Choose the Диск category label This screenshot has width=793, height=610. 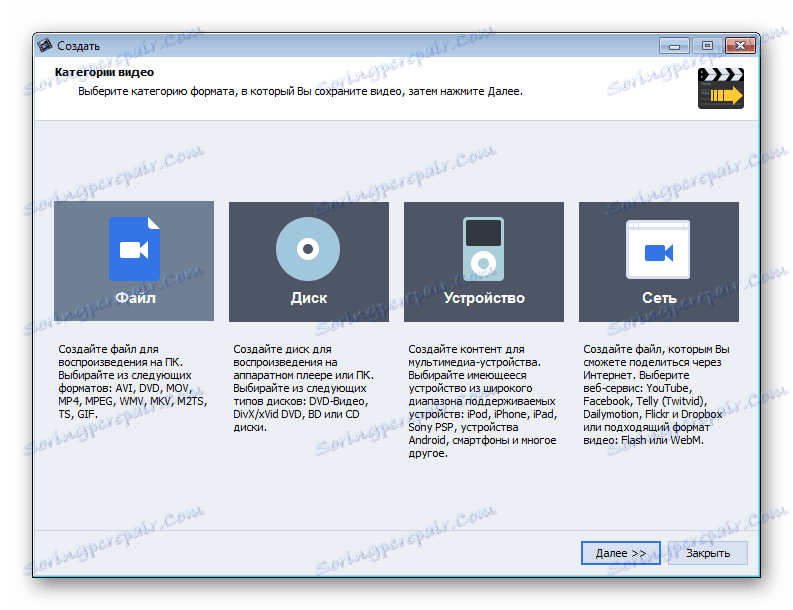pos(309,297)
